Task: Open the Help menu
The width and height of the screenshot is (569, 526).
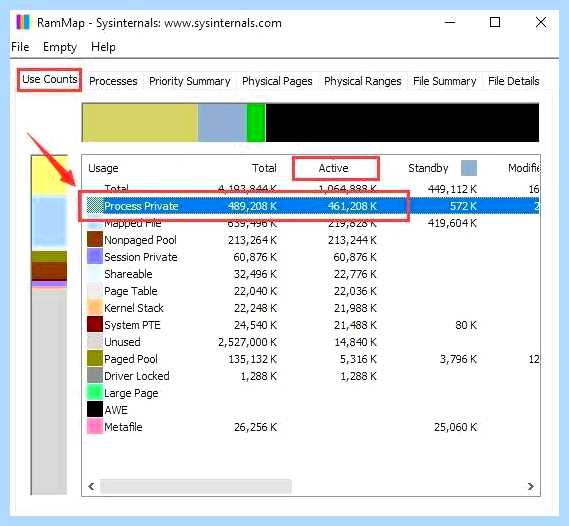Action: [x=103, y=47]
